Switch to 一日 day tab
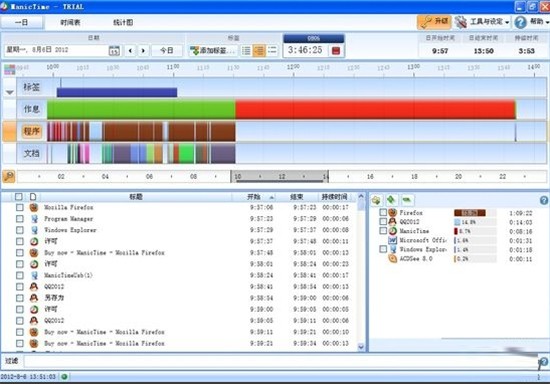Image resolution: width=550 pixels, height=384 pixels. tap(22, 22)
